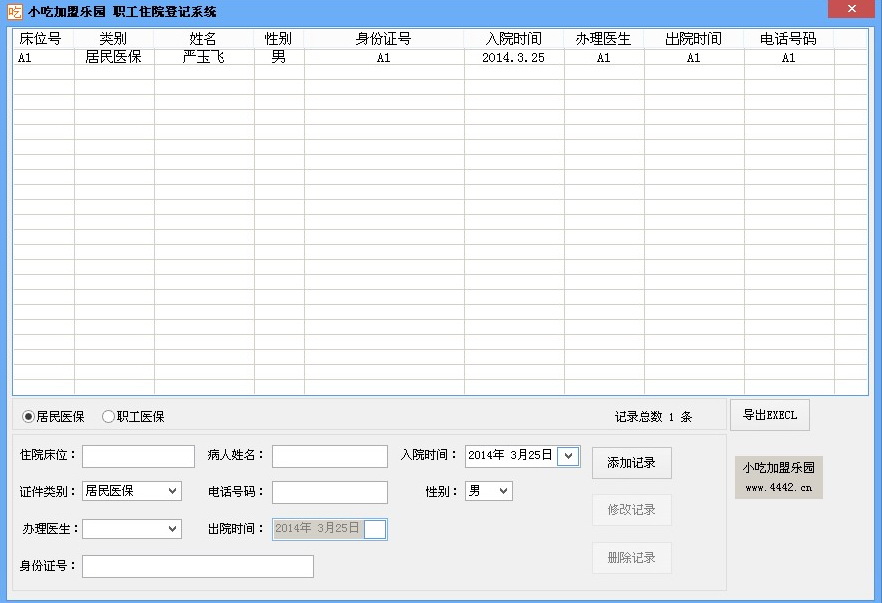Click the 性别 column header
882x603 pixels.
coord(279,39)
